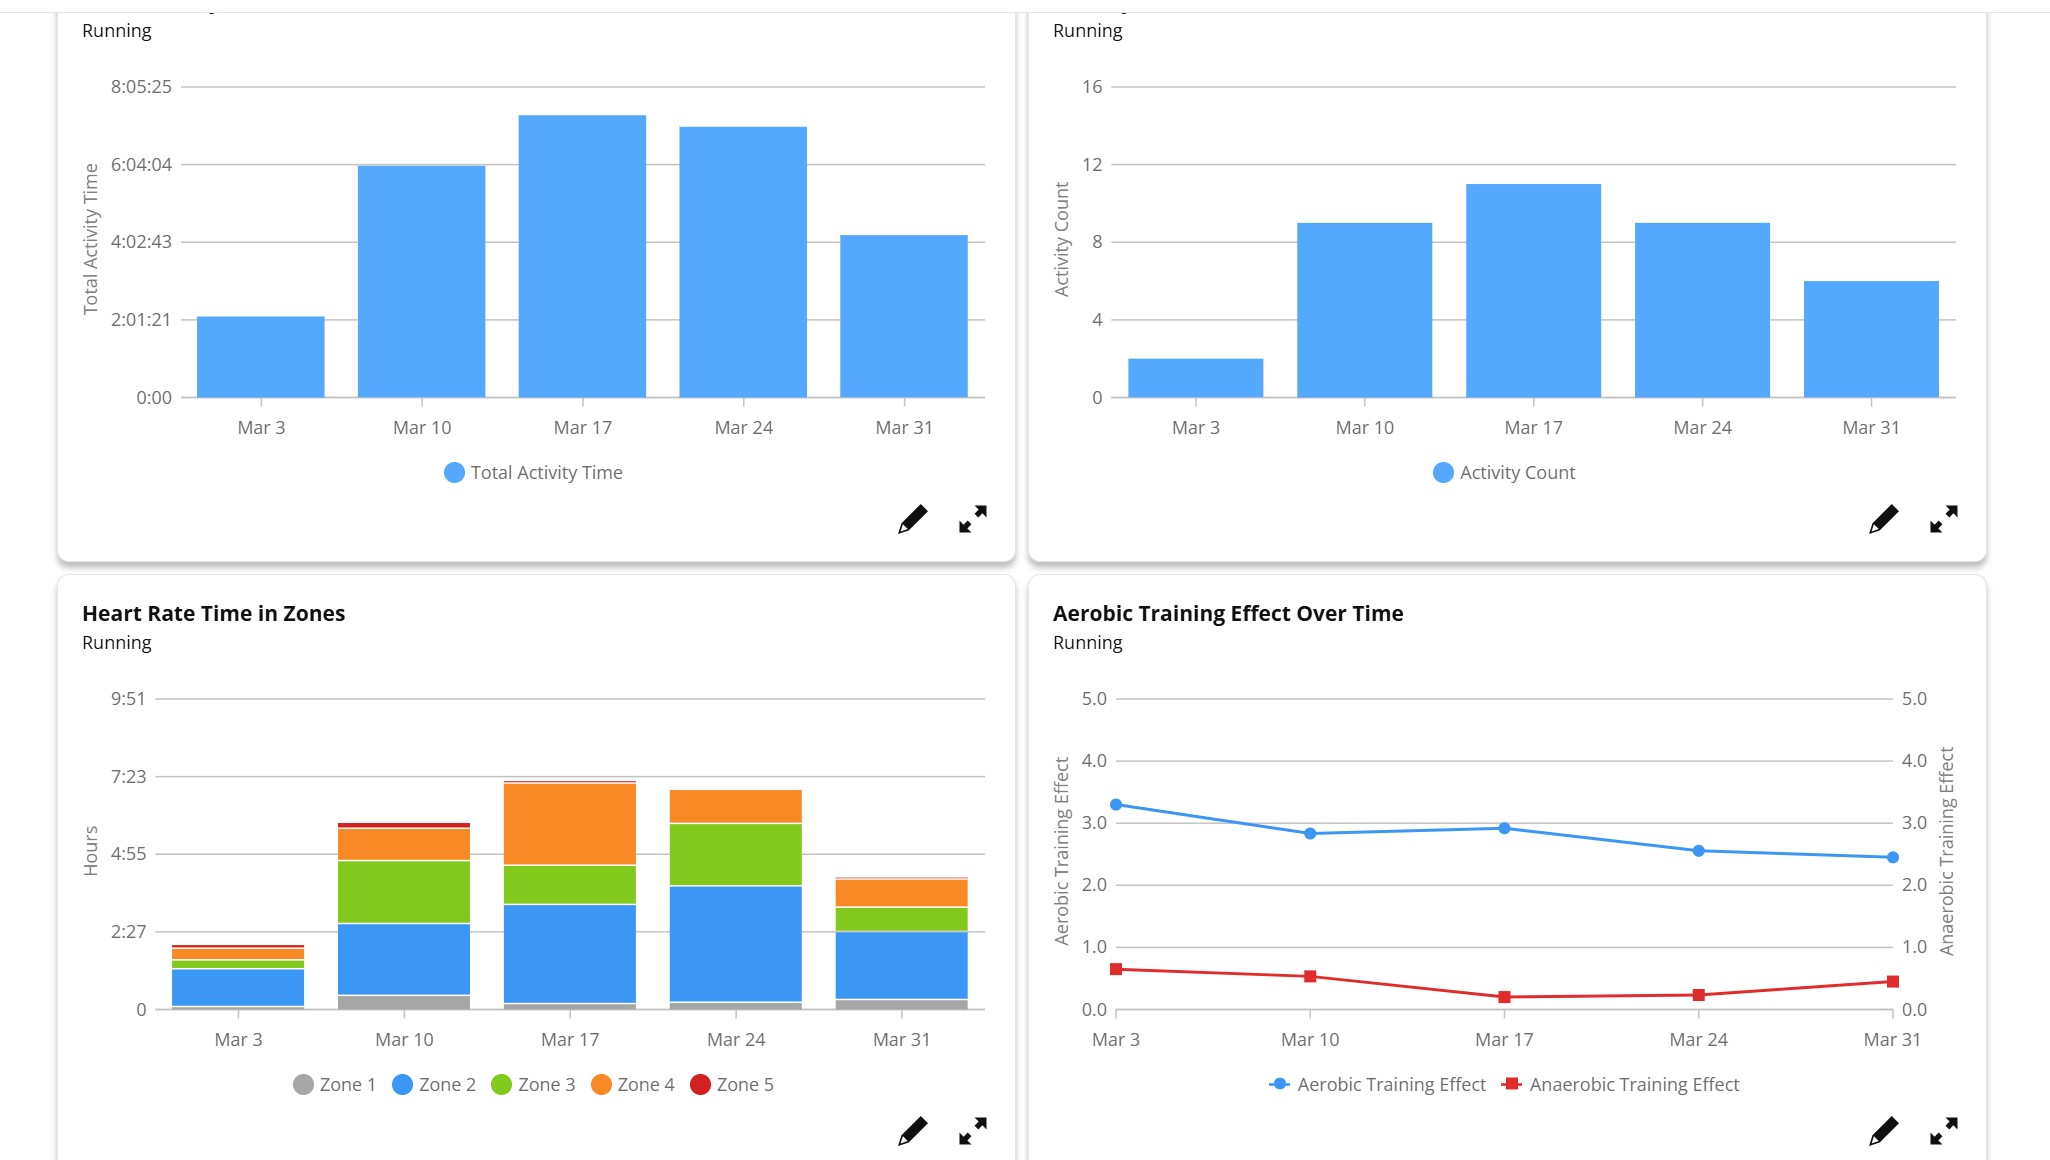Edit the Heart Rate Time in Zones chart
Image resolution: width=2050 pixels, height=1160 pixels.
(x=912, y=1131)
